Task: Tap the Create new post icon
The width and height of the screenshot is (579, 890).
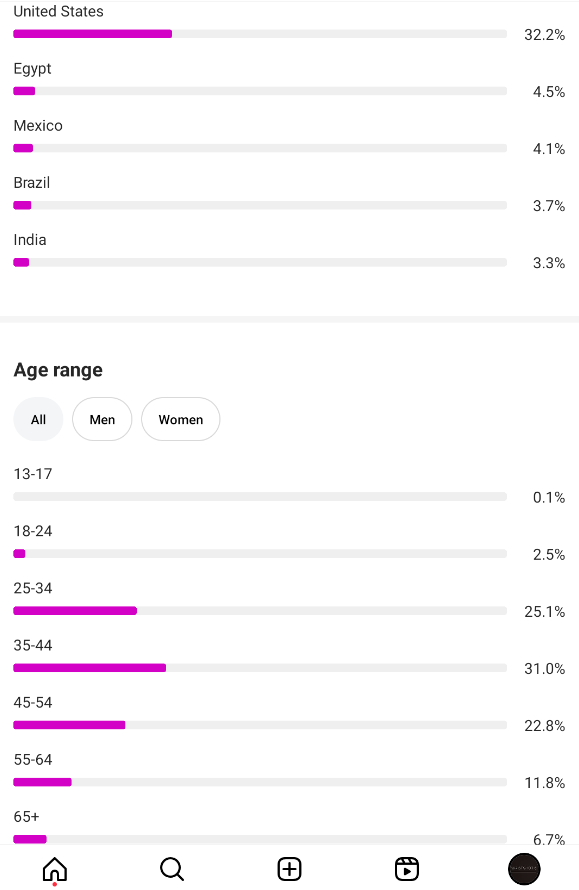Action: click(290, 869)
